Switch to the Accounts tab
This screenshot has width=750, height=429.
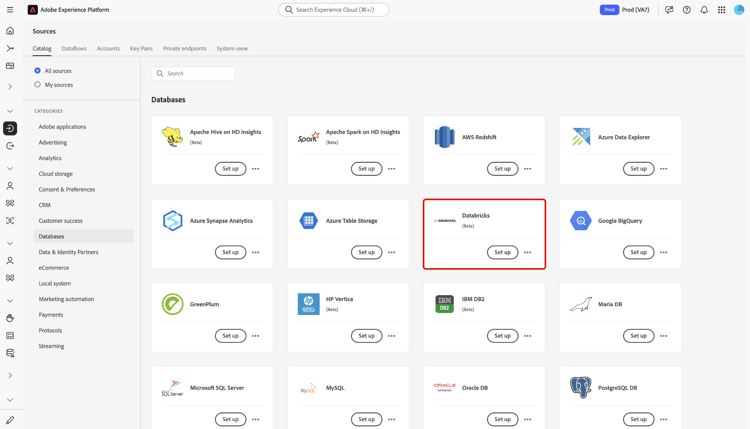pyautogui.click(x=108, y=48)
